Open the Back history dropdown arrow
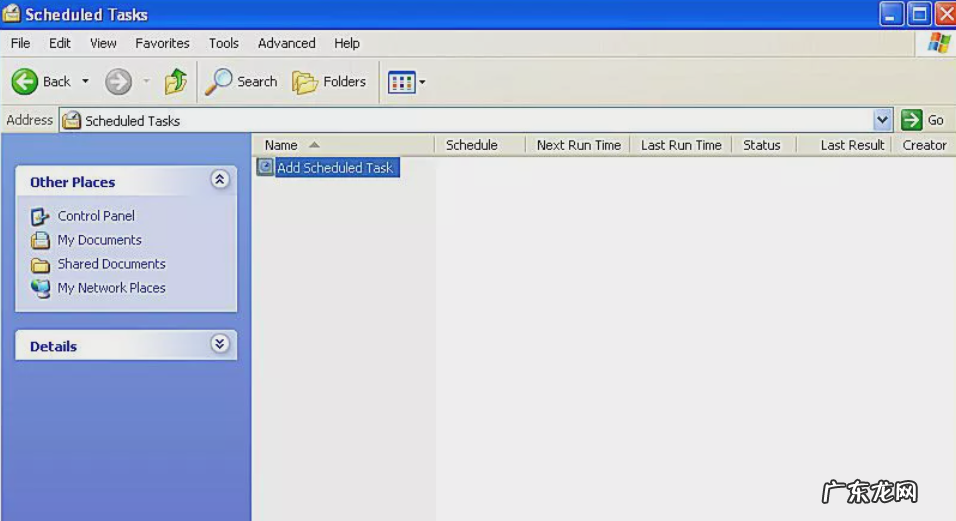The height and width of the screenshot is (521, 956). point(85,82)
